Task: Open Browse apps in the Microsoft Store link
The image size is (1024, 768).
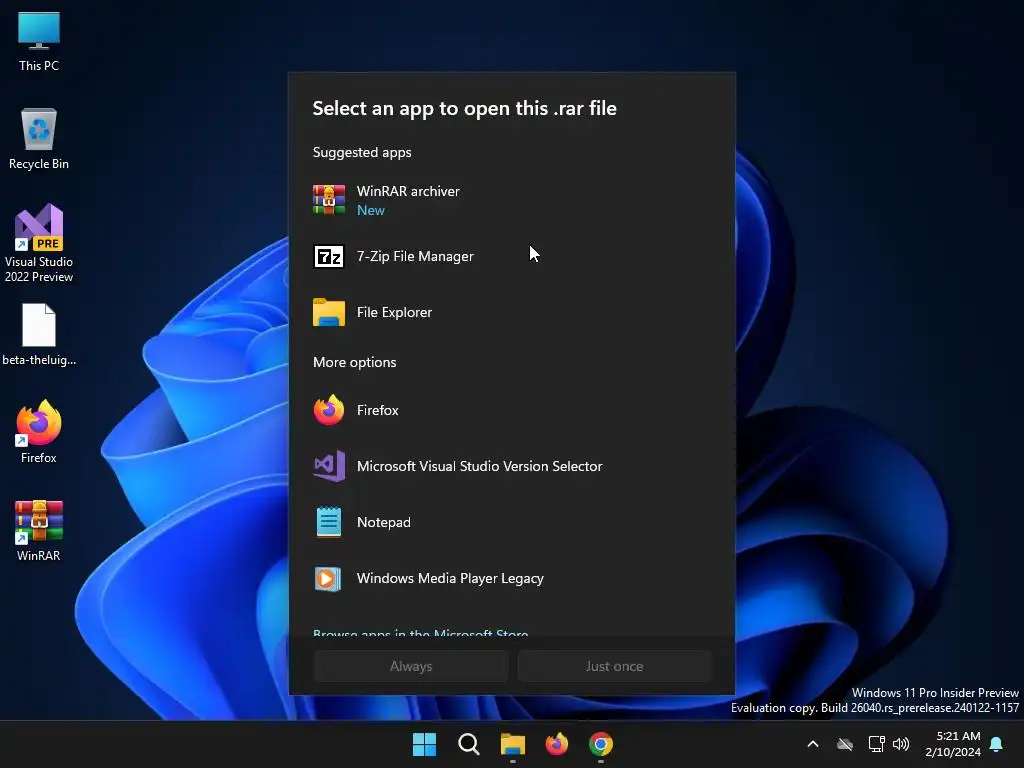Action: pos(421,633)
